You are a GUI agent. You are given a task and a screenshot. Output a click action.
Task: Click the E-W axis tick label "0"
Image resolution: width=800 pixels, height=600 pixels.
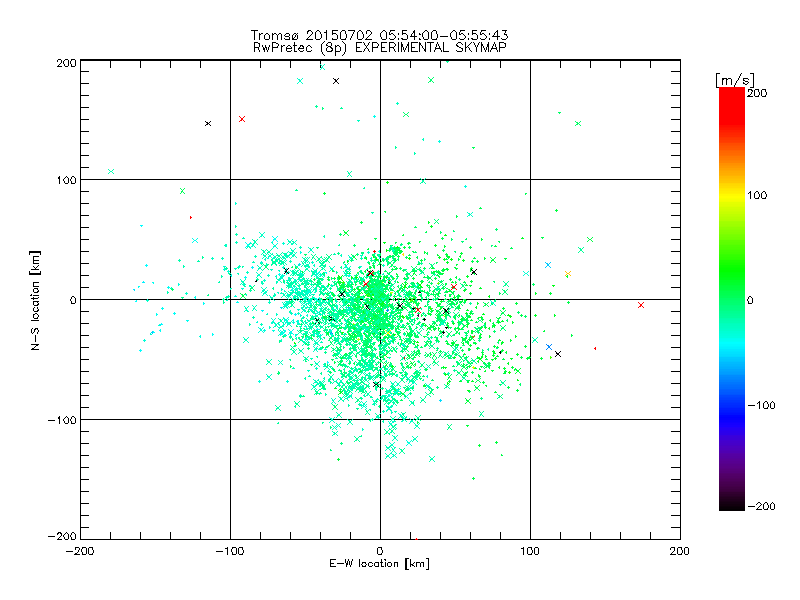[380, 551]
